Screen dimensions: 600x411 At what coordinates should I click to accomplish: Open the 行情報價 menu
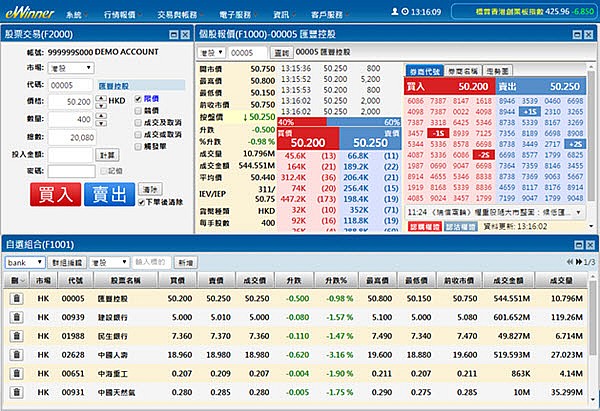(121, 15)
